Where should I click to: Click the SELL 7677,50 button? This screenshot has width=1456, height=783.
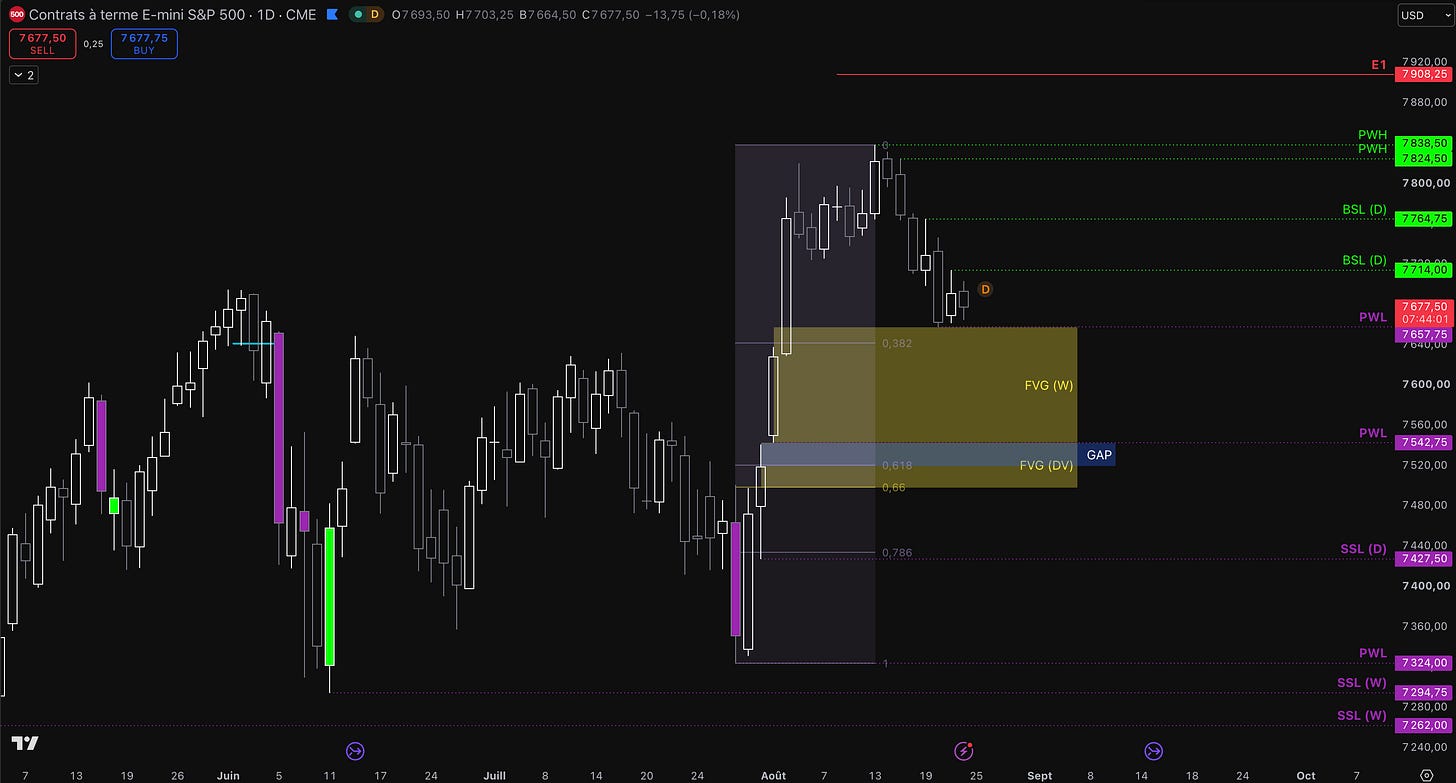42,43
